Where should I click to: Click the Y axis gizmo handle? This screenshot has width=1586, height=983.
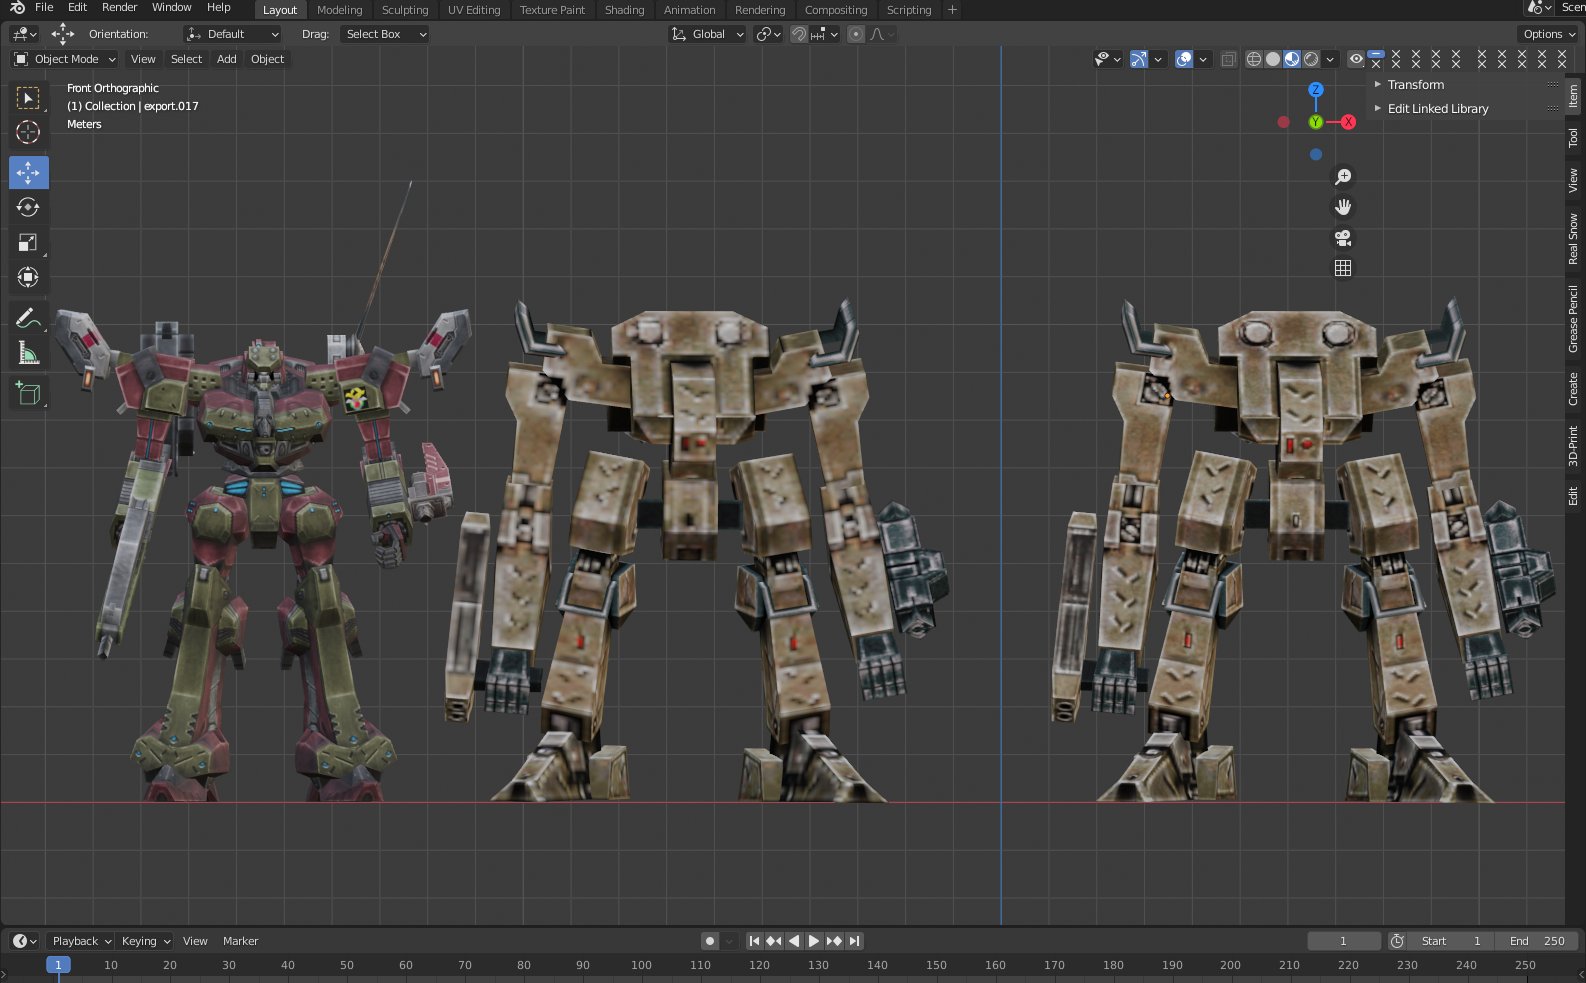(1316, 122)
